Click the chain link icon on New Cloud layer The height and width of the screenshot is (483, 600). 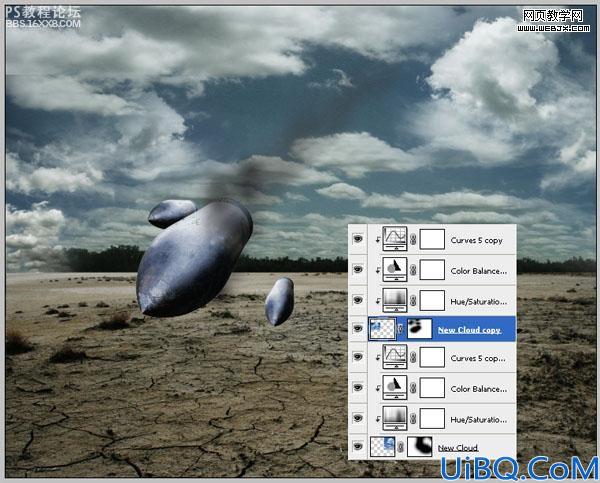pos(401,447)
